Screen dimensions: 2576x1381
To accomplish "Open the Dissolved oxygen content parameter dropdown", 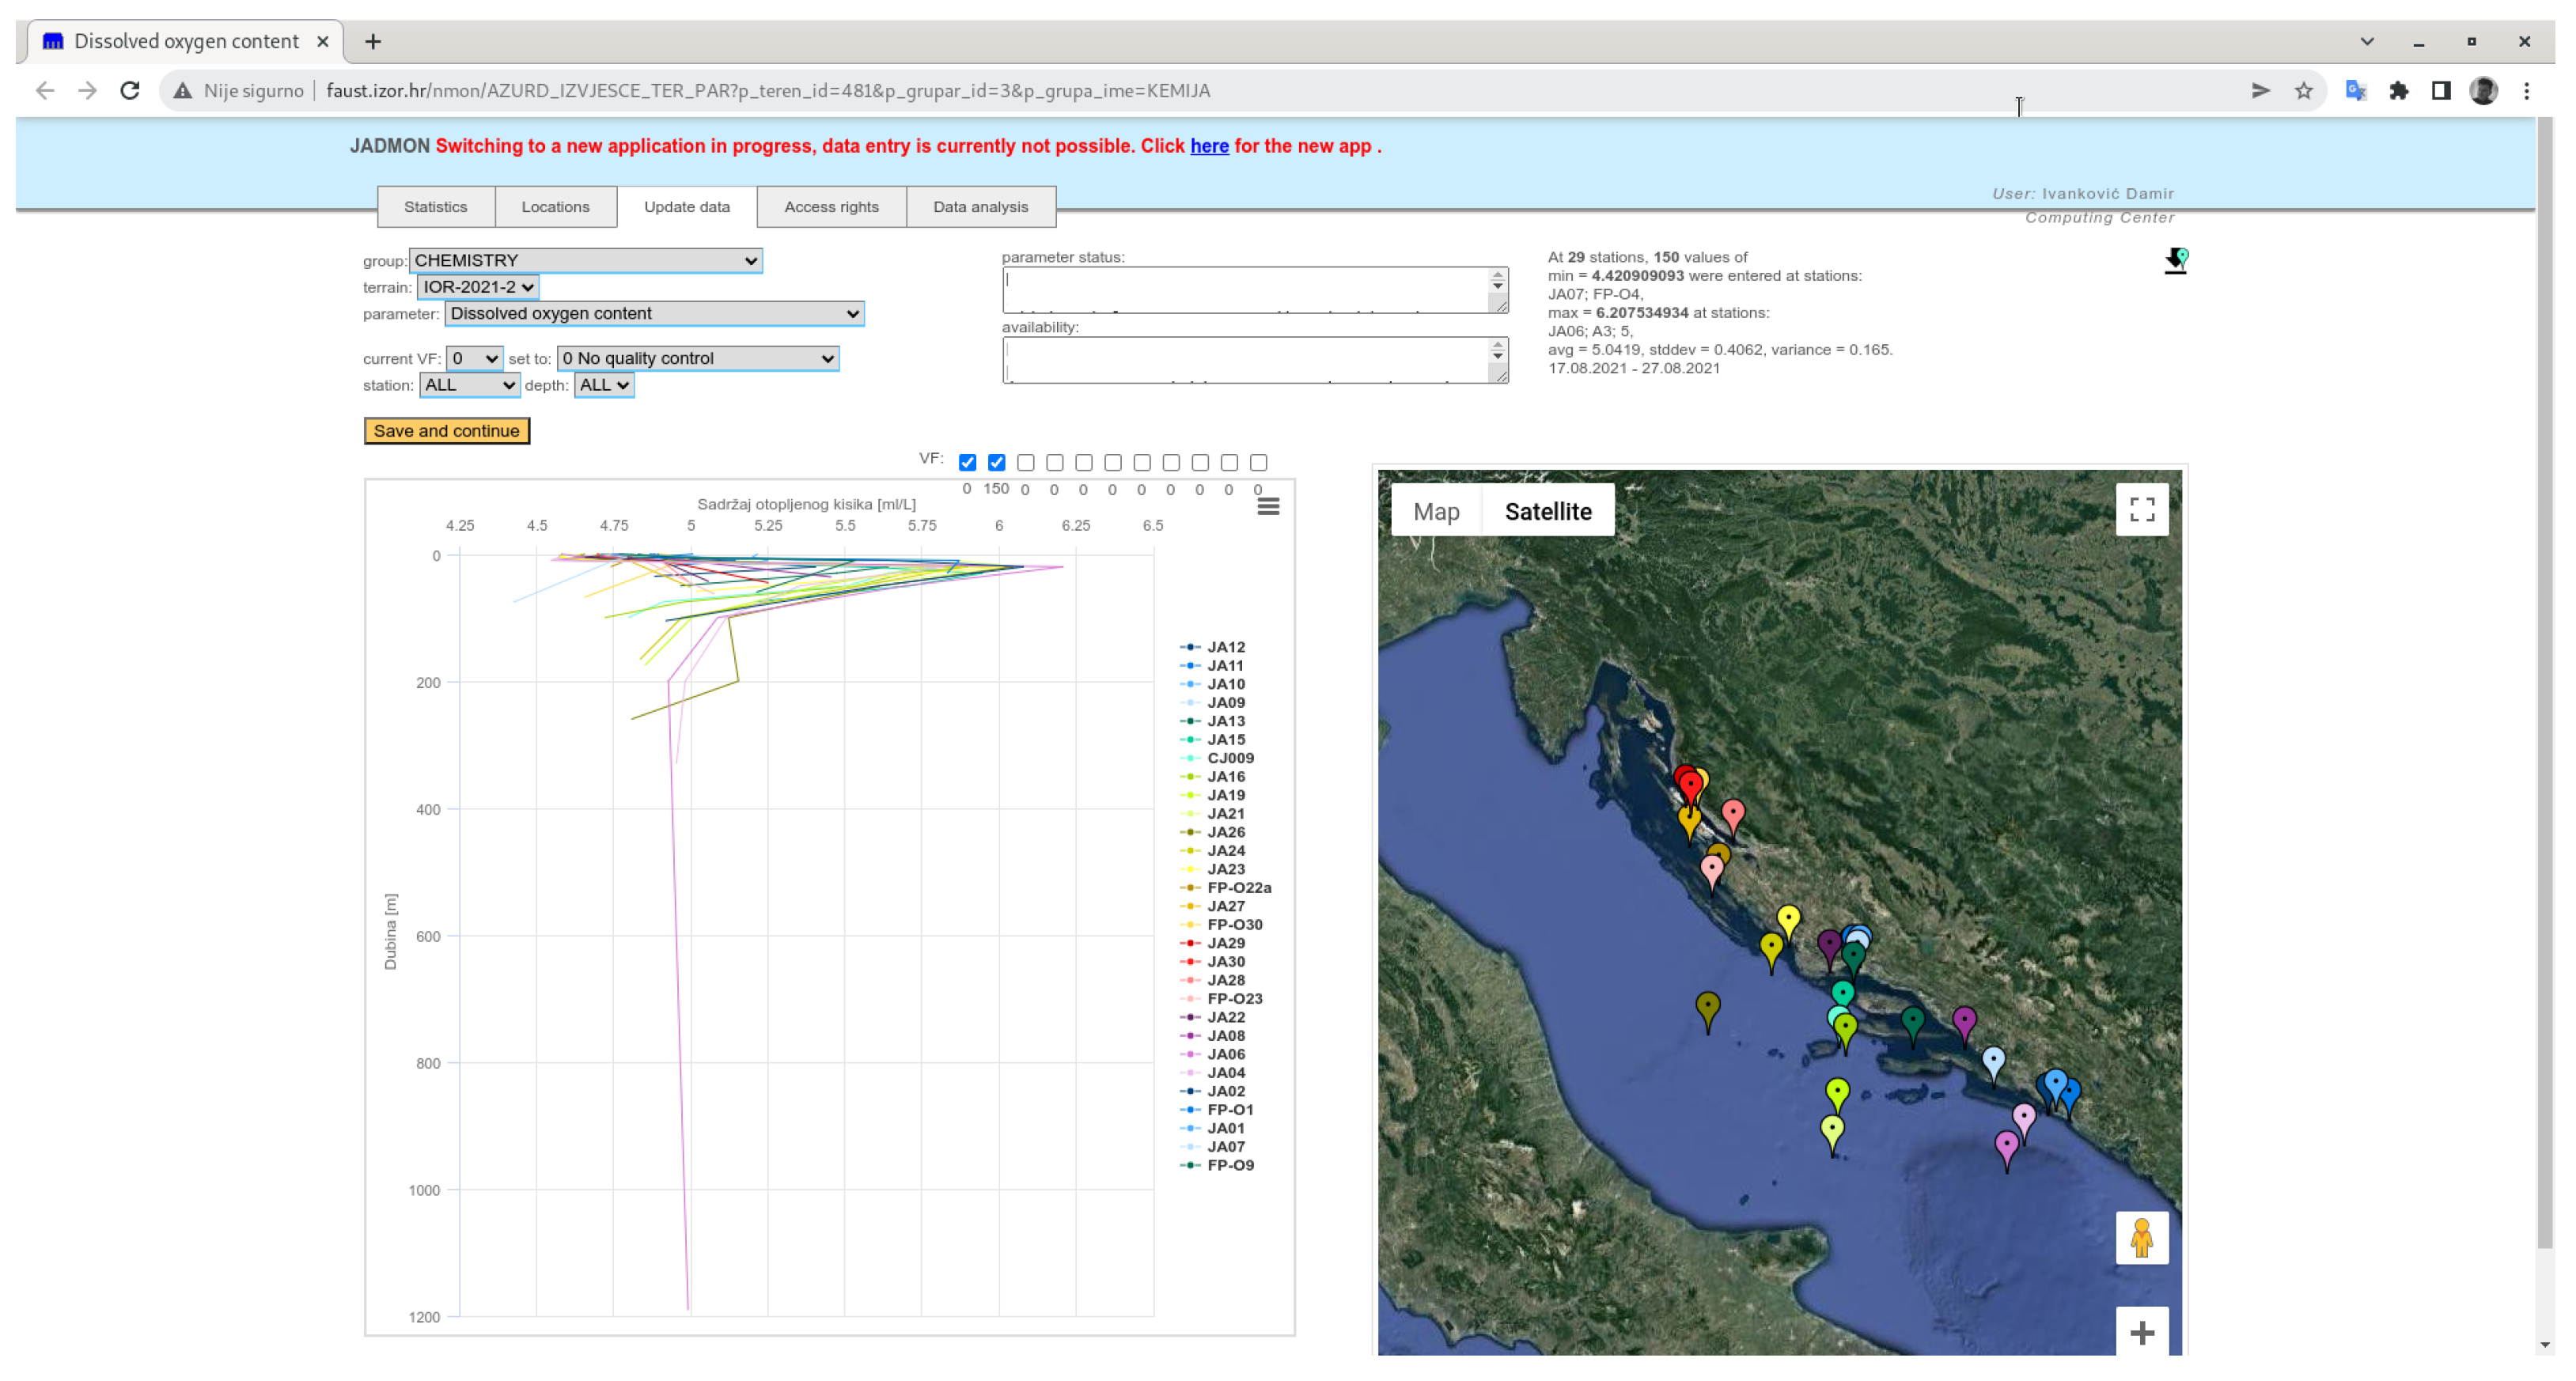I will [654, 314].
